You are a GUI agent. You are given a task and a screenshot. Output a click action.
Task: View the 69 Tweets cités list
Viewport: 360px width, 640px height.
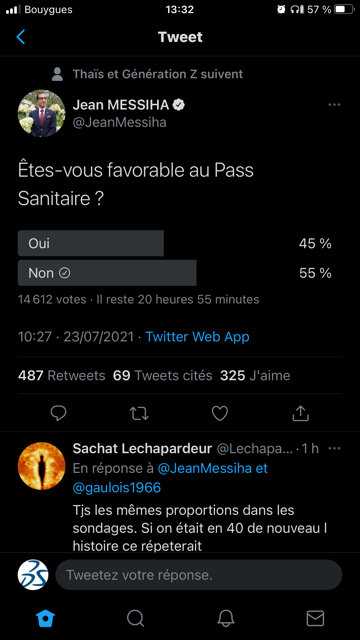(163, 376)
